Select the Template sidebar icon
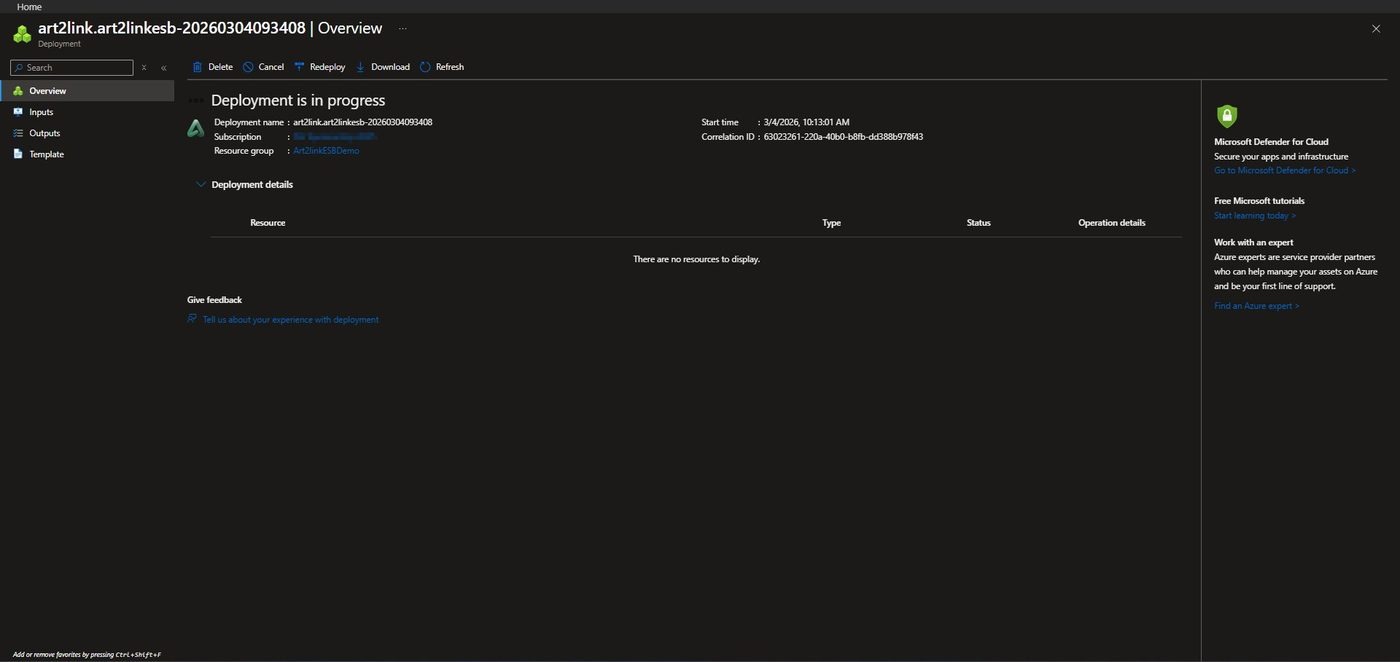1400x662 pixels. [19, 154]
